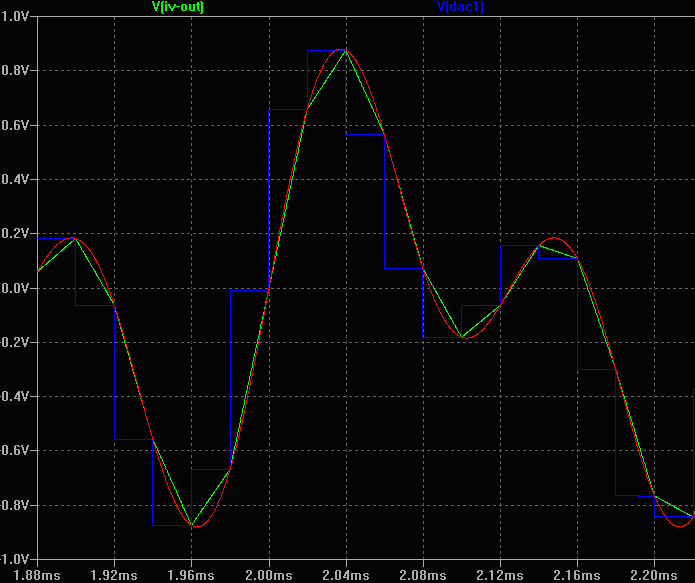Click the blue V(dac1) trace label
Screen dimensions: 695x583
(x=460, y=7)
